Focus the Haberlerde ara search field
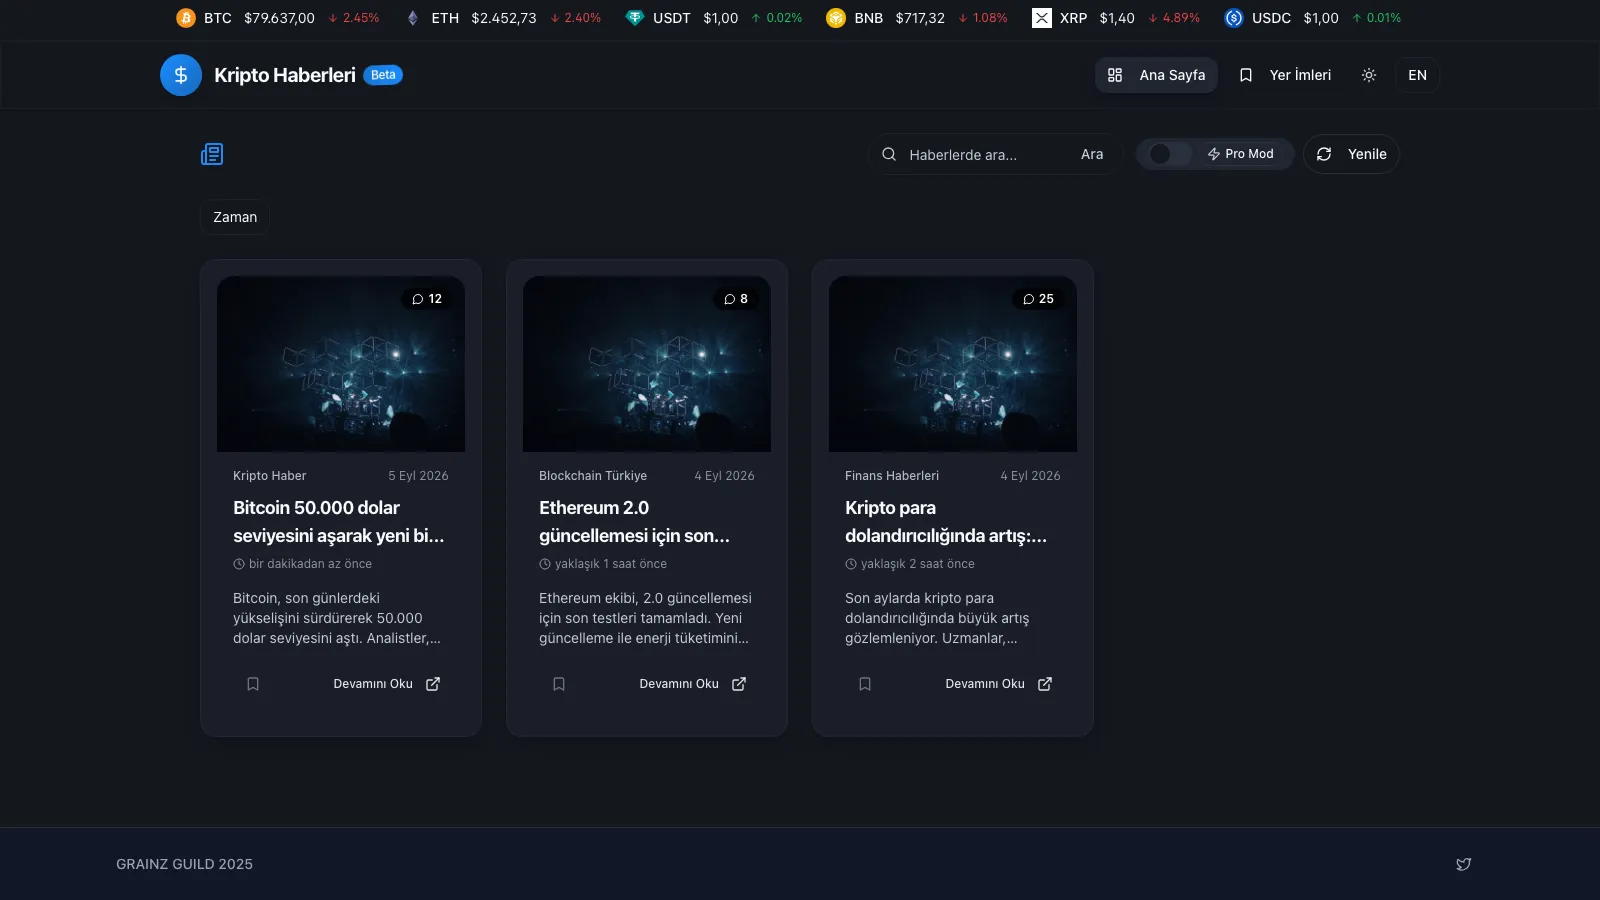The width and height of the screenshot is (1600, 900). (x=985, y=155)
